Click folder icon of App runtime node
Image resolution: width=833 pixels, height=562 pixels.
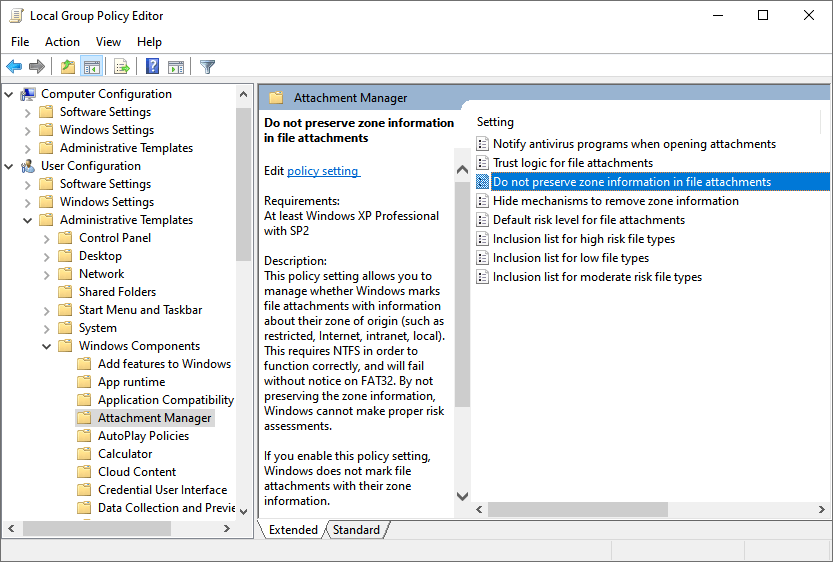[84, 381]
